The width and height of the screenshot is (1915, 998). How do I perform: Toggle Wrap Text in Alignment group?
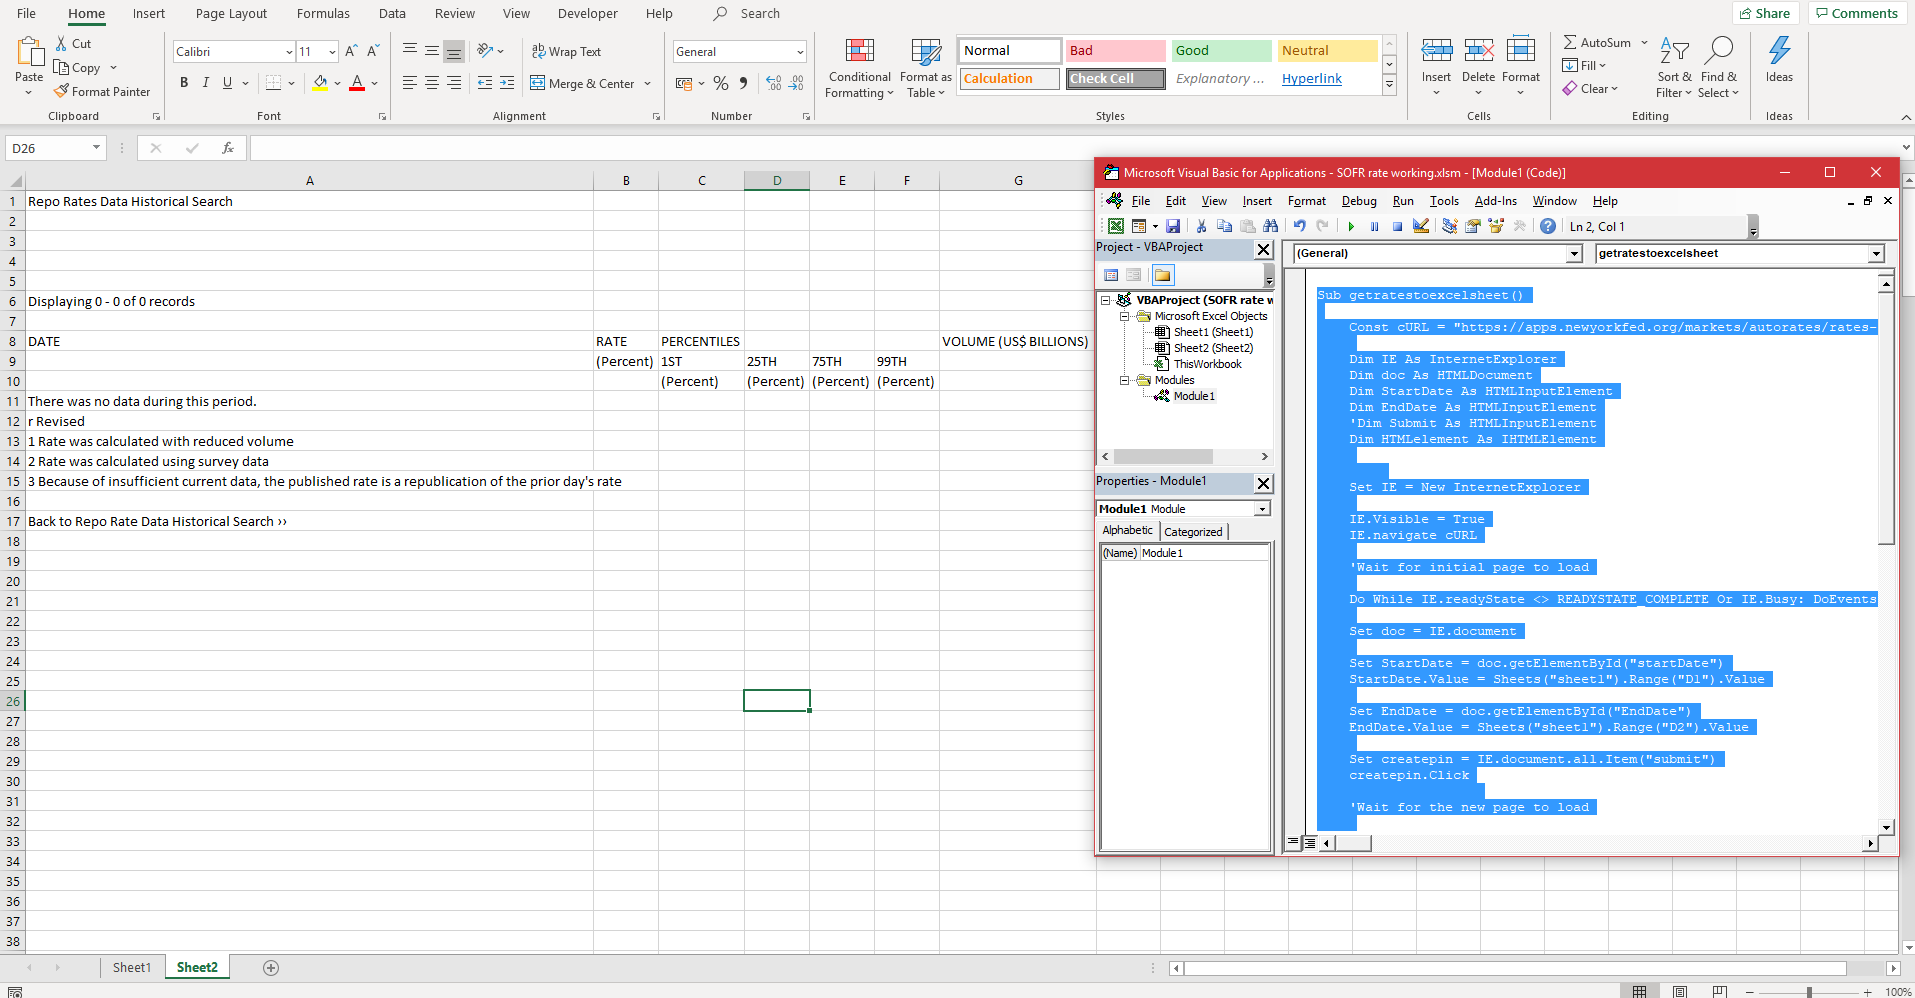566,52
